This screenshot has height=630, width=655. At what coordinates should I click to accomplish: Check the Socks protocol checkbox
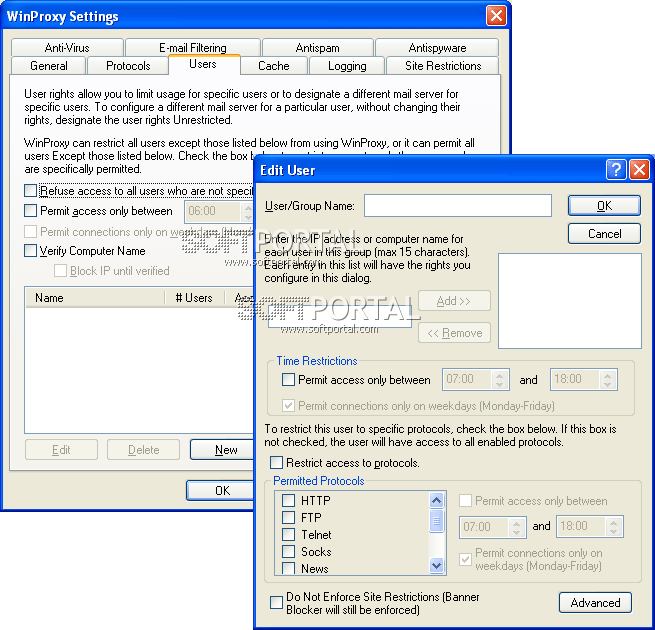288,551
